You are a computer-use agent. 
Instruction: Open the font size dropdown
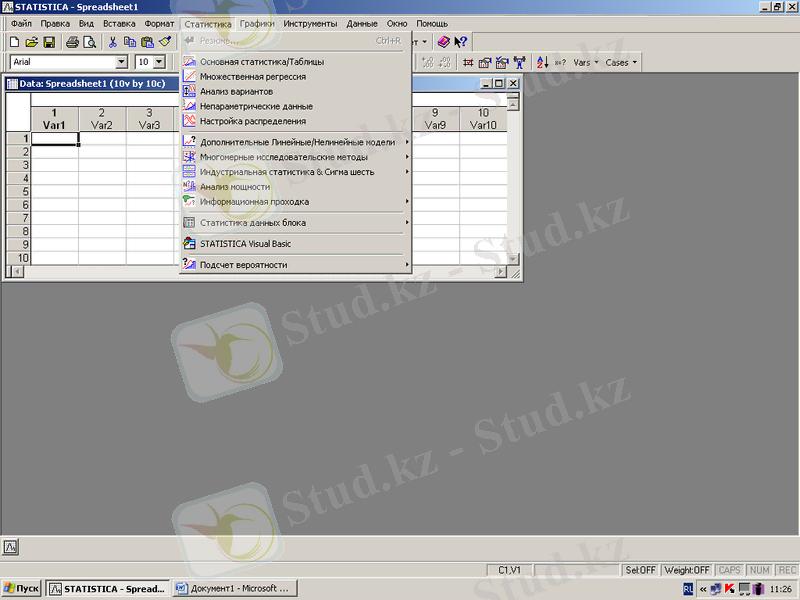click(158, 62)
